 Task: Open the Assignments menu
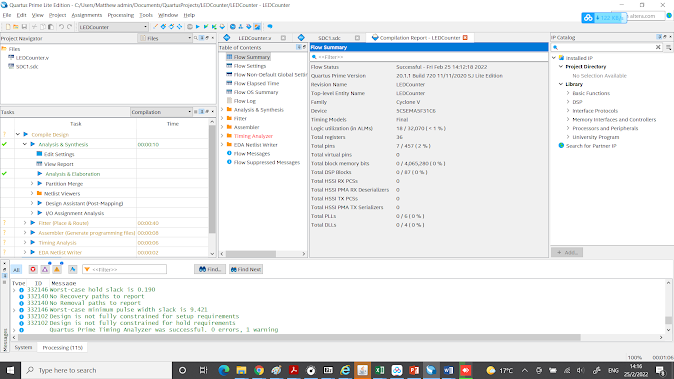coord(87,15)
